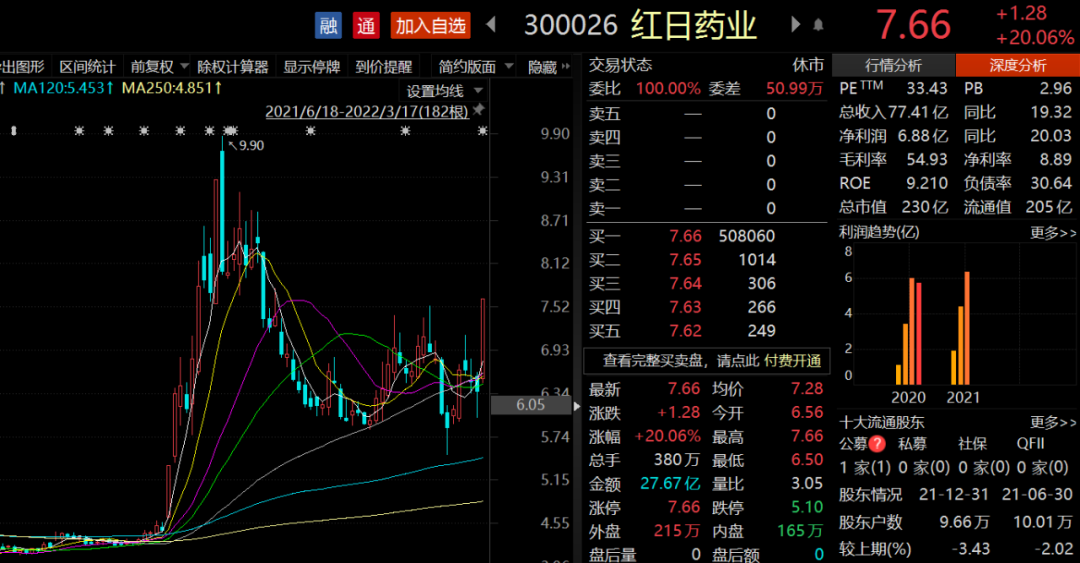
Task: Go to next stock with right arrow
Action: coord(796,25)
